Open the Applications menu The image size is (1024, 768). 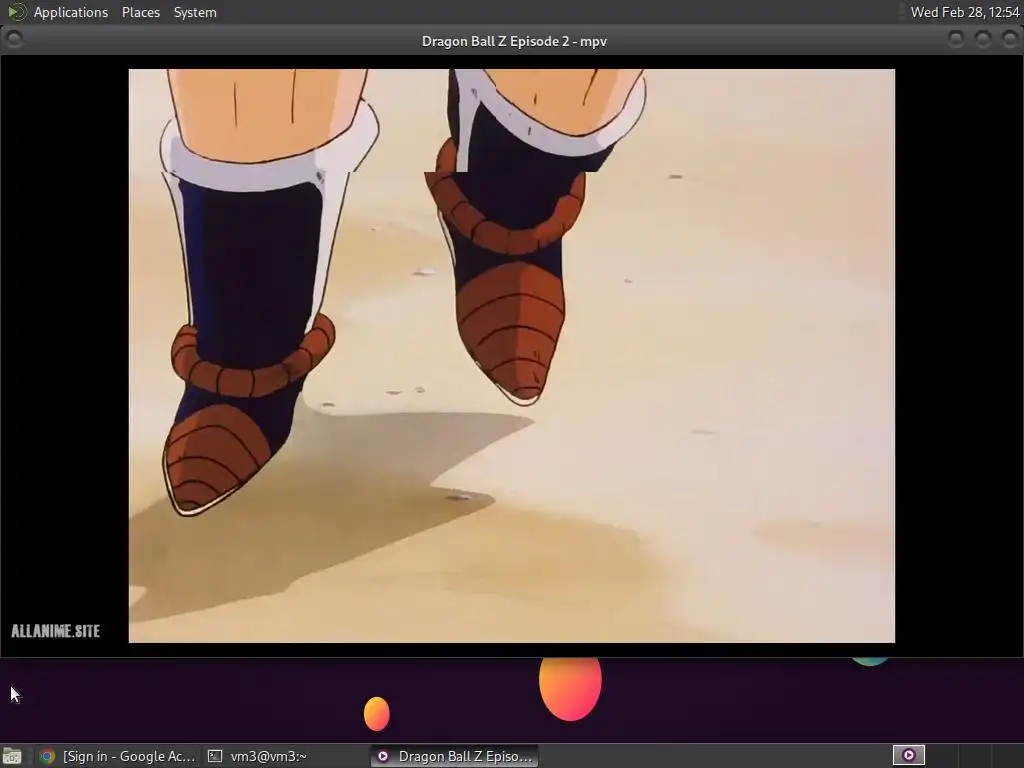(x=71, y=12)
